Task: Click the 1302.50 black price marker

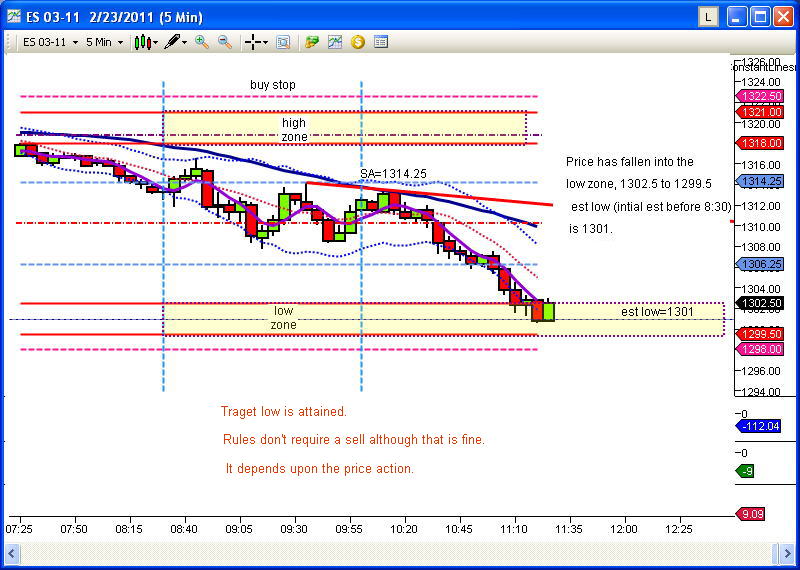Action: coord(759,304)
